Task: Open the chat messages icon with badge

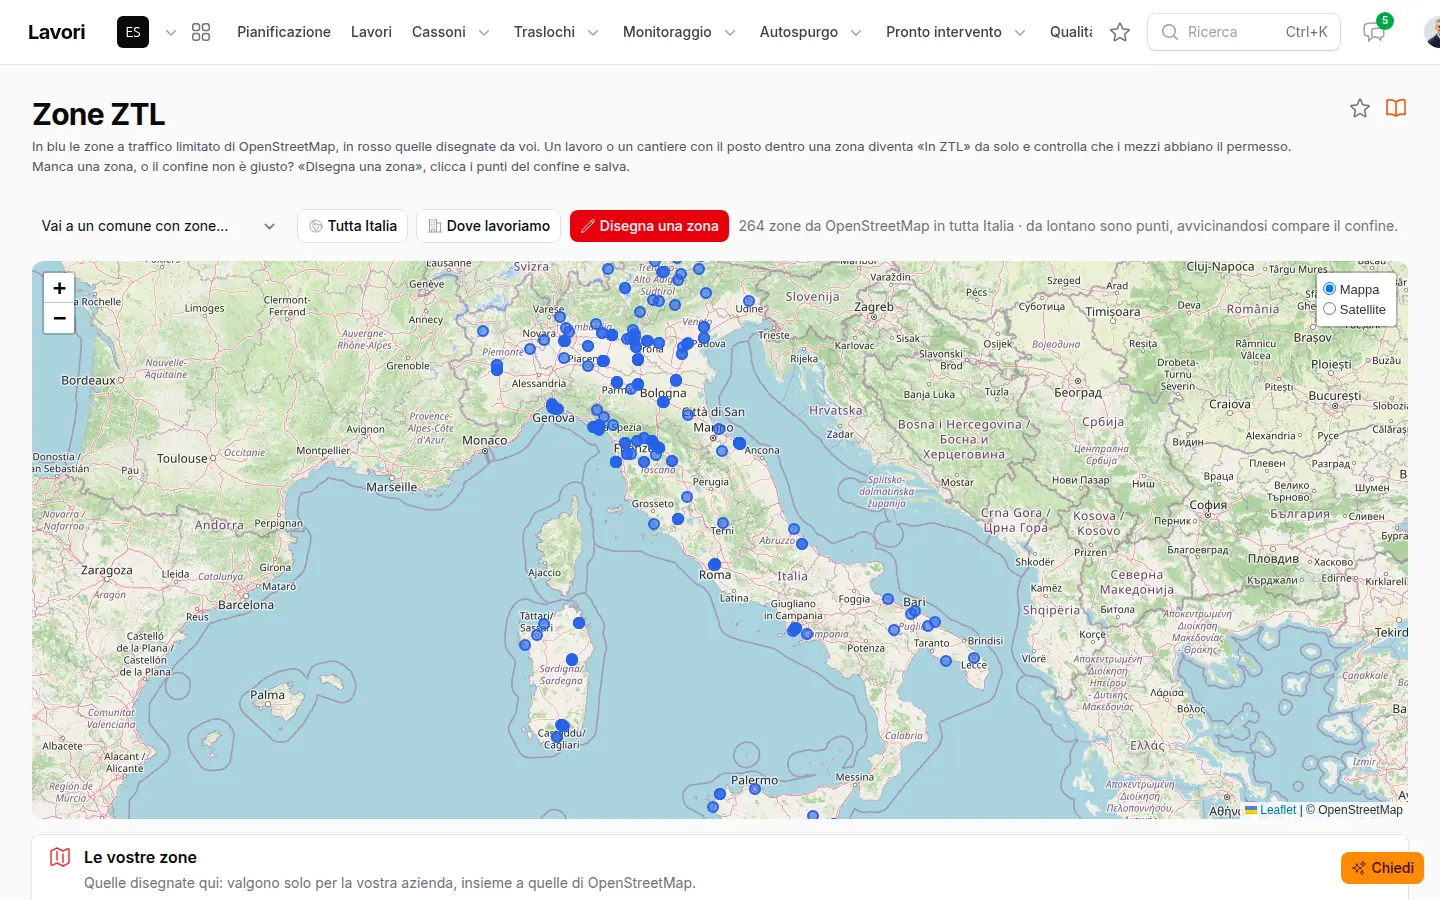Action: (x=1375, y=32)
